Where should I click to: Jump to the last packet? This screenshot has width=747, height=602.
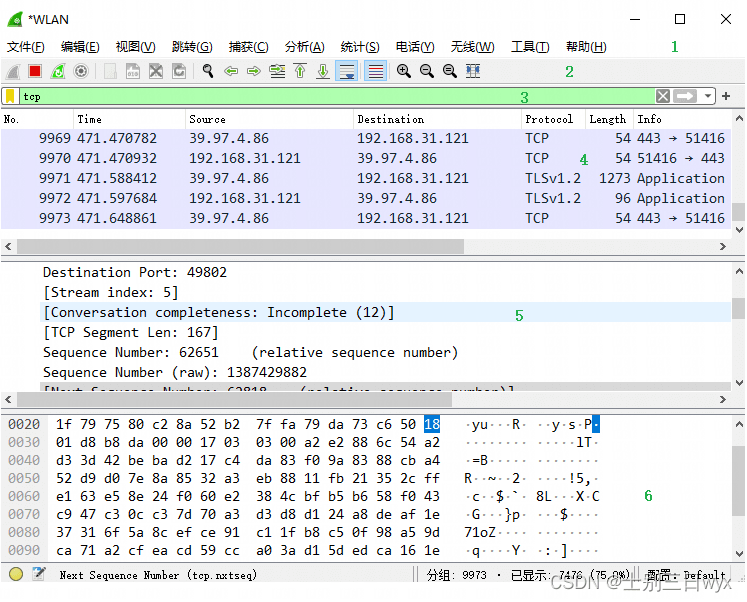click(x=323, y=71)
